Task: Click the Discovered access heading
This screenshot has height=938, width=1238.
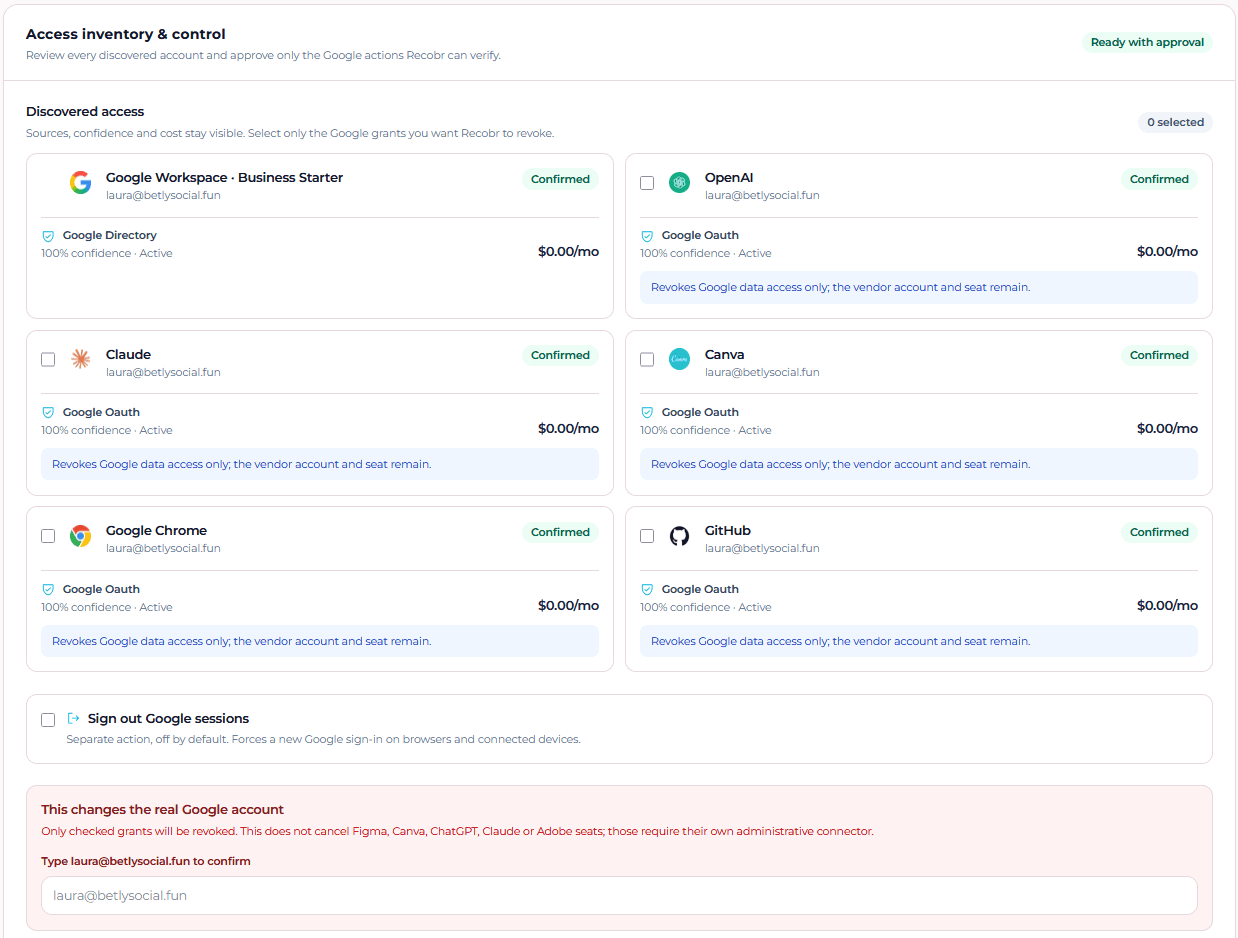Action: (x=85, y=111)
